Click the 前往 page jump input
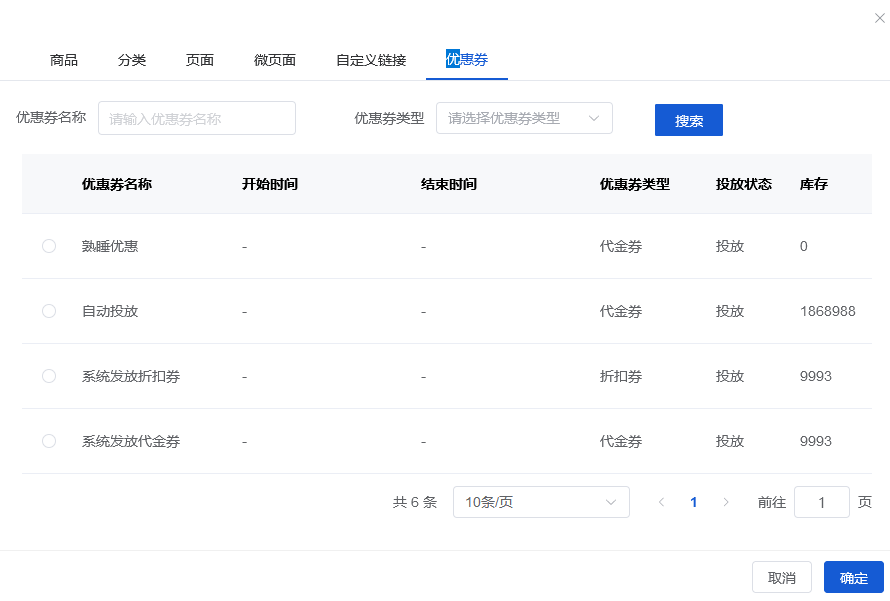This screenshot has height=601, width=890. 821,502
